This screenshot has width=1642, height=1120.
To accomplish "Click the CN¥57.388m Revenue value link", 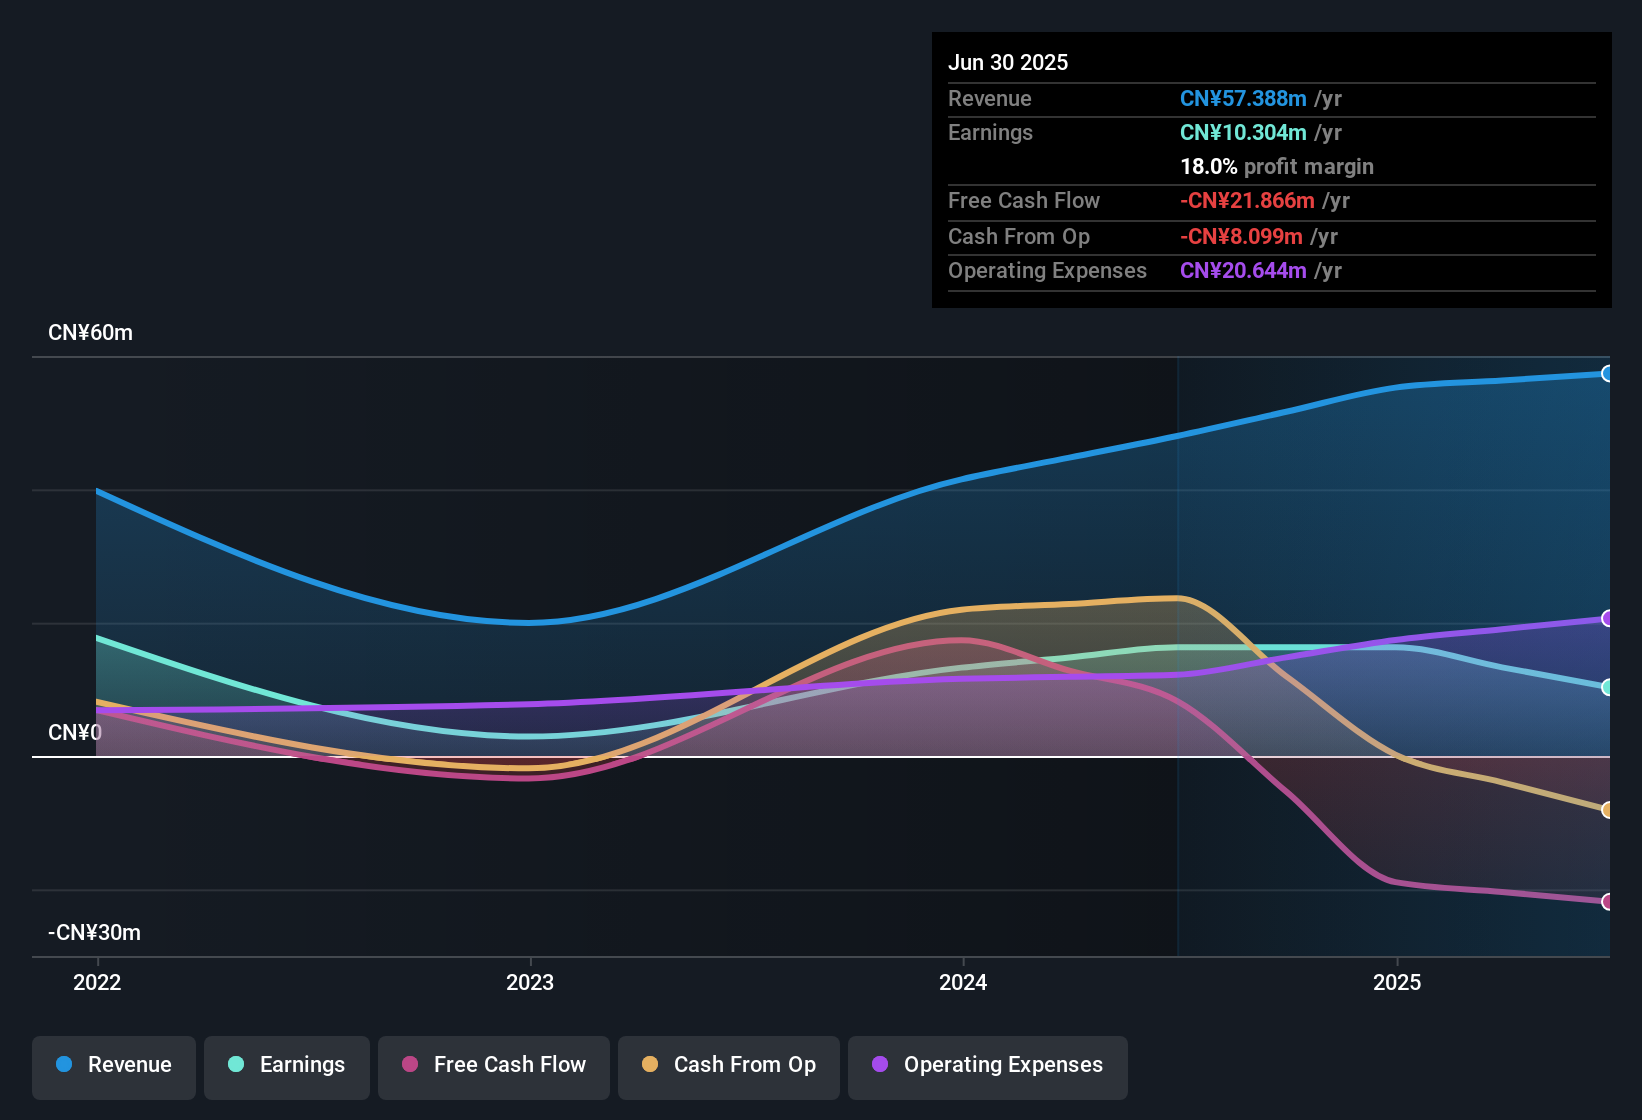I will pos(1243,98).
